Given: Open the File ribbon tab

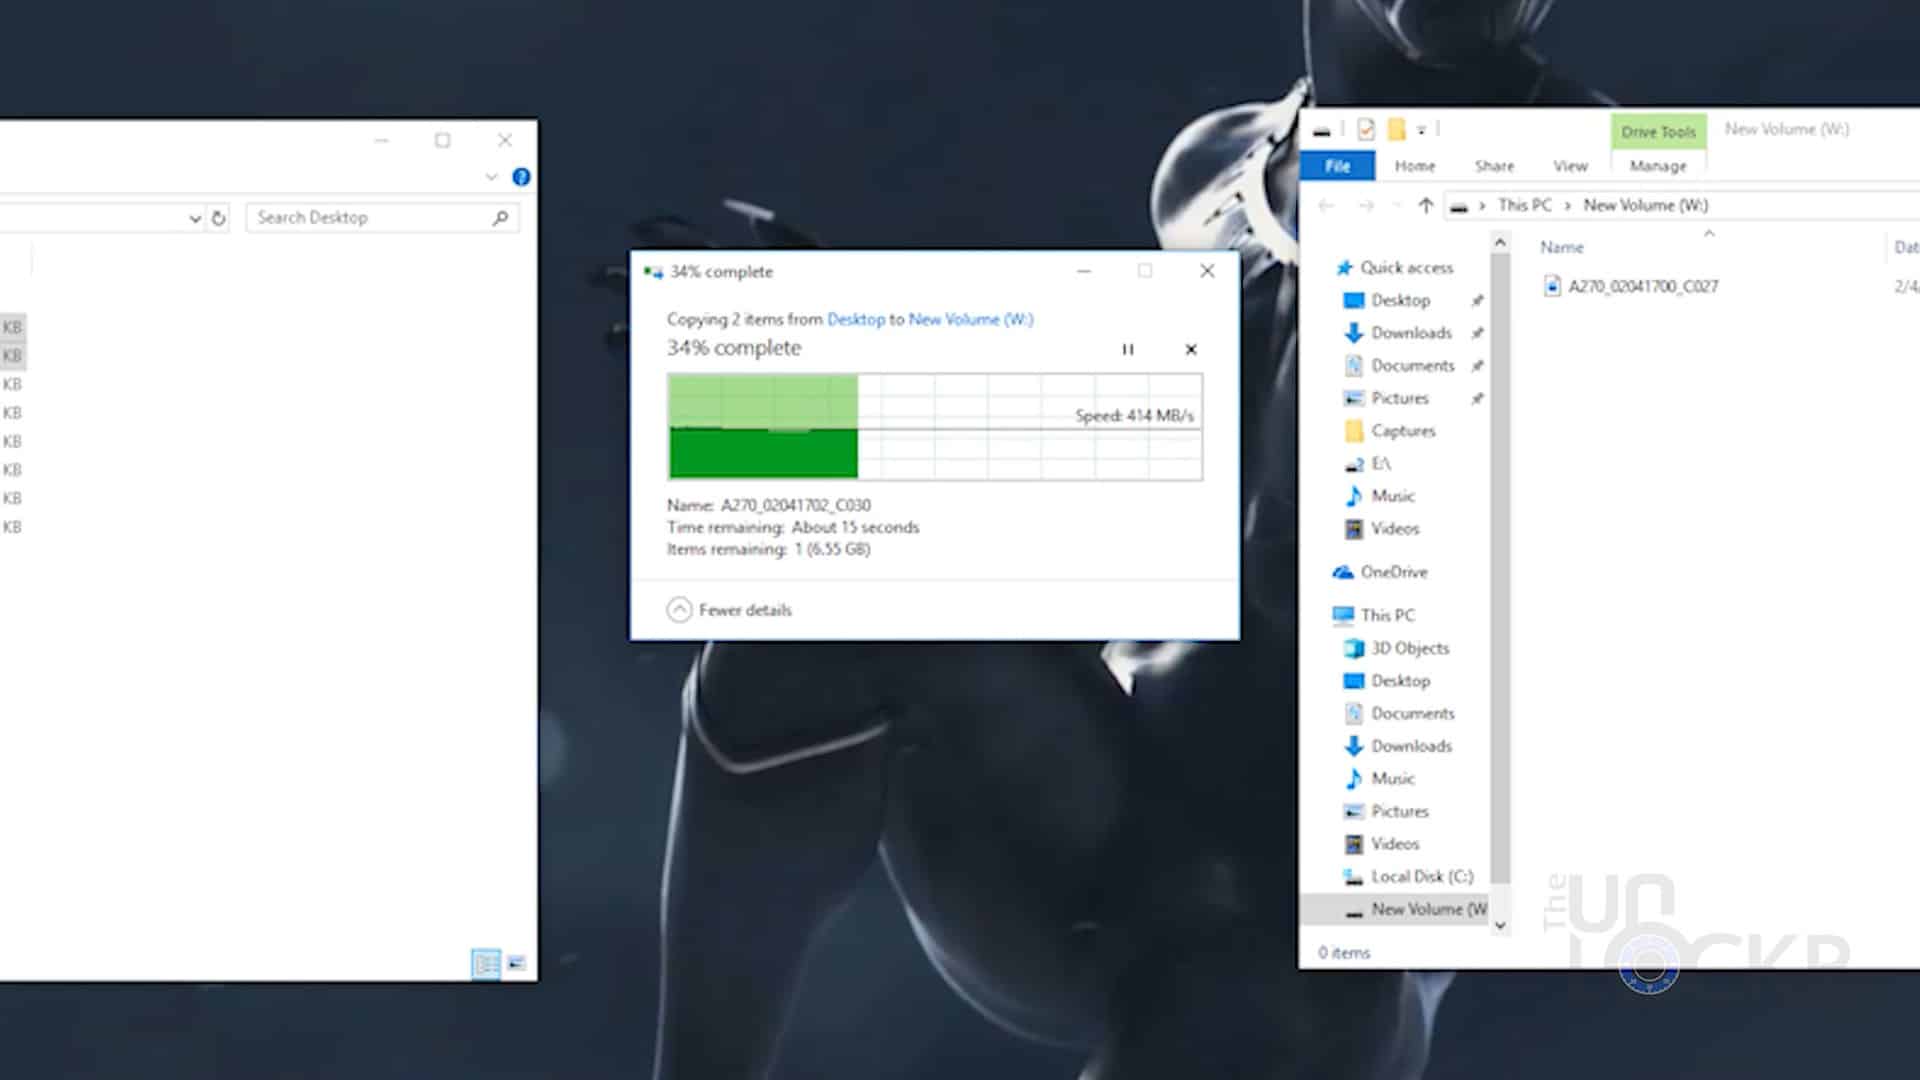Looking at the screenshot, I should point(1337,166).
